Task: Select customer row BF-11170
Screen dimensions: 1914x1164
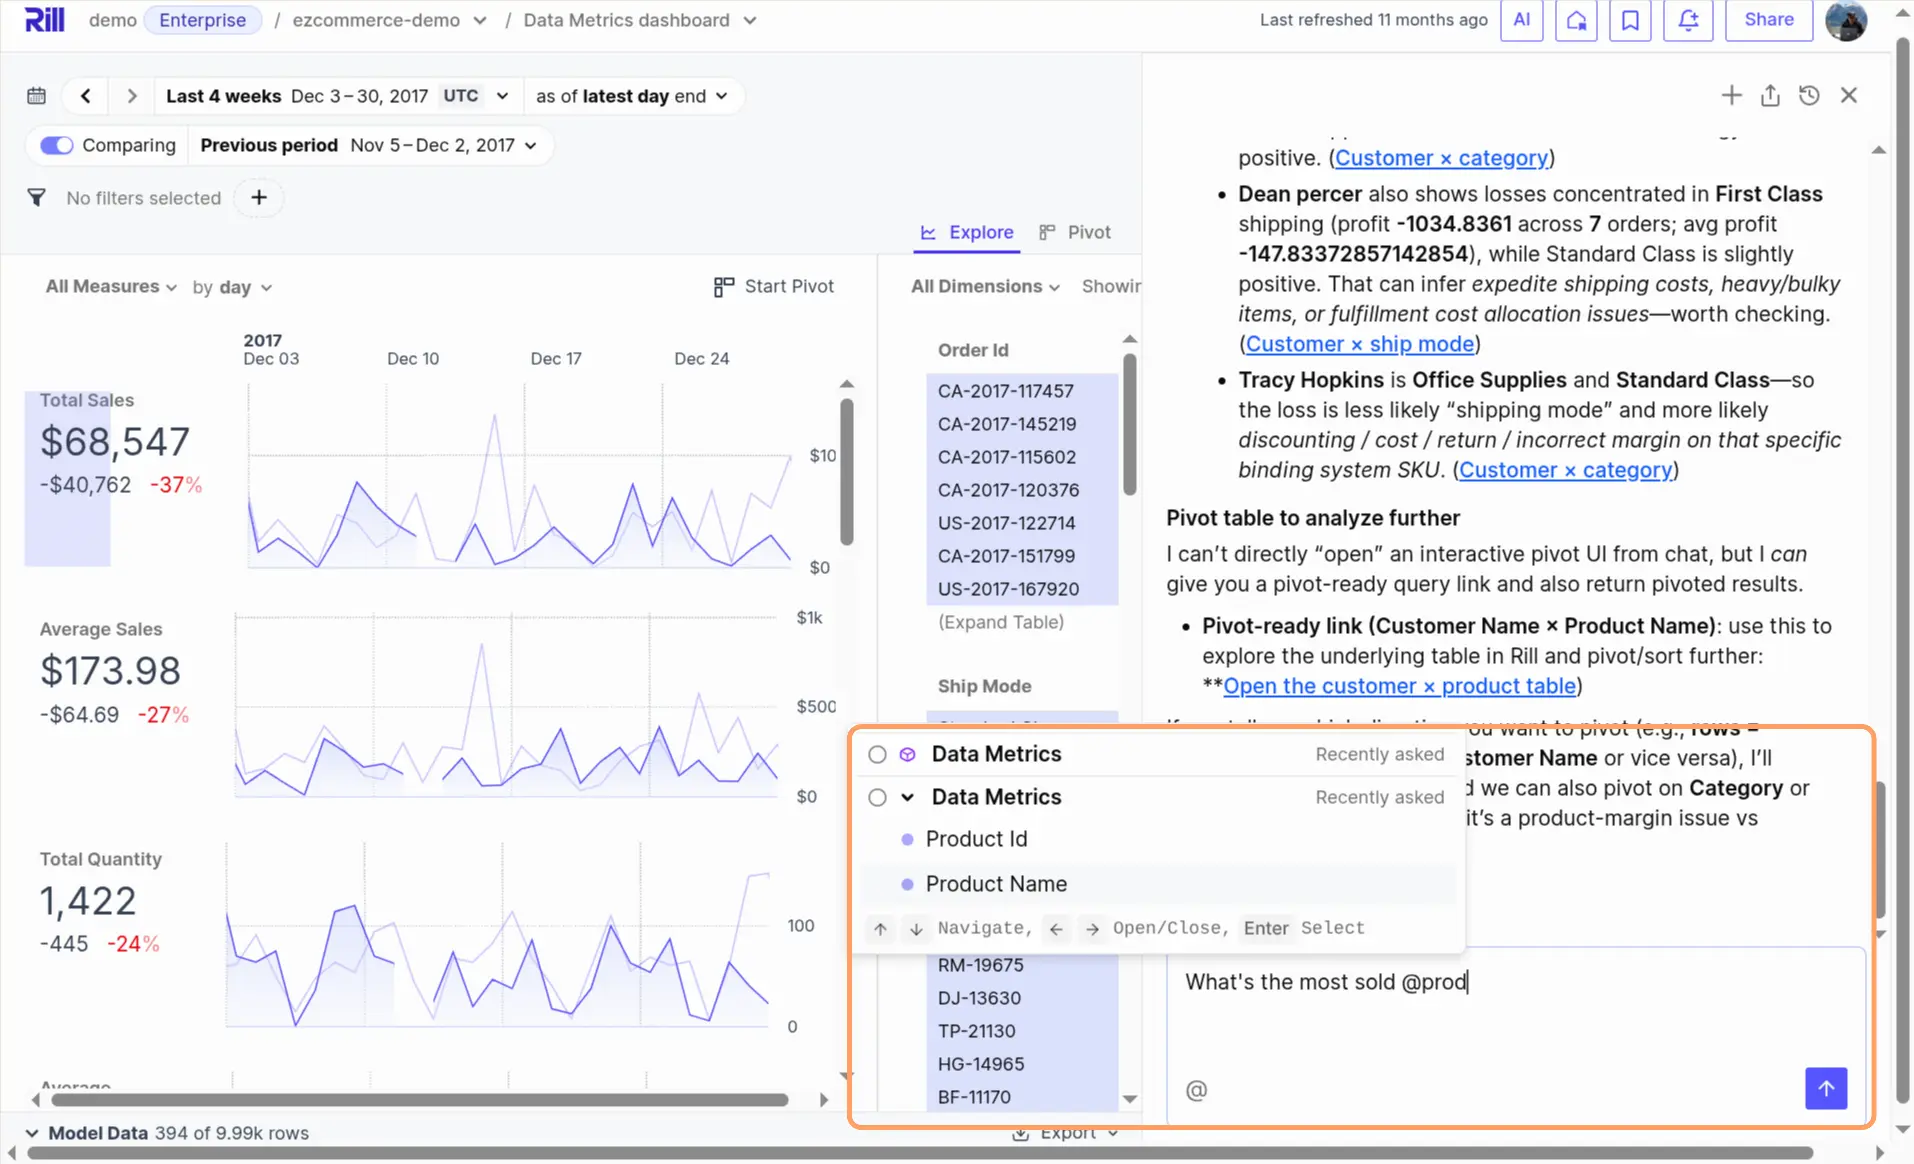Action: pos(1022,1097)
